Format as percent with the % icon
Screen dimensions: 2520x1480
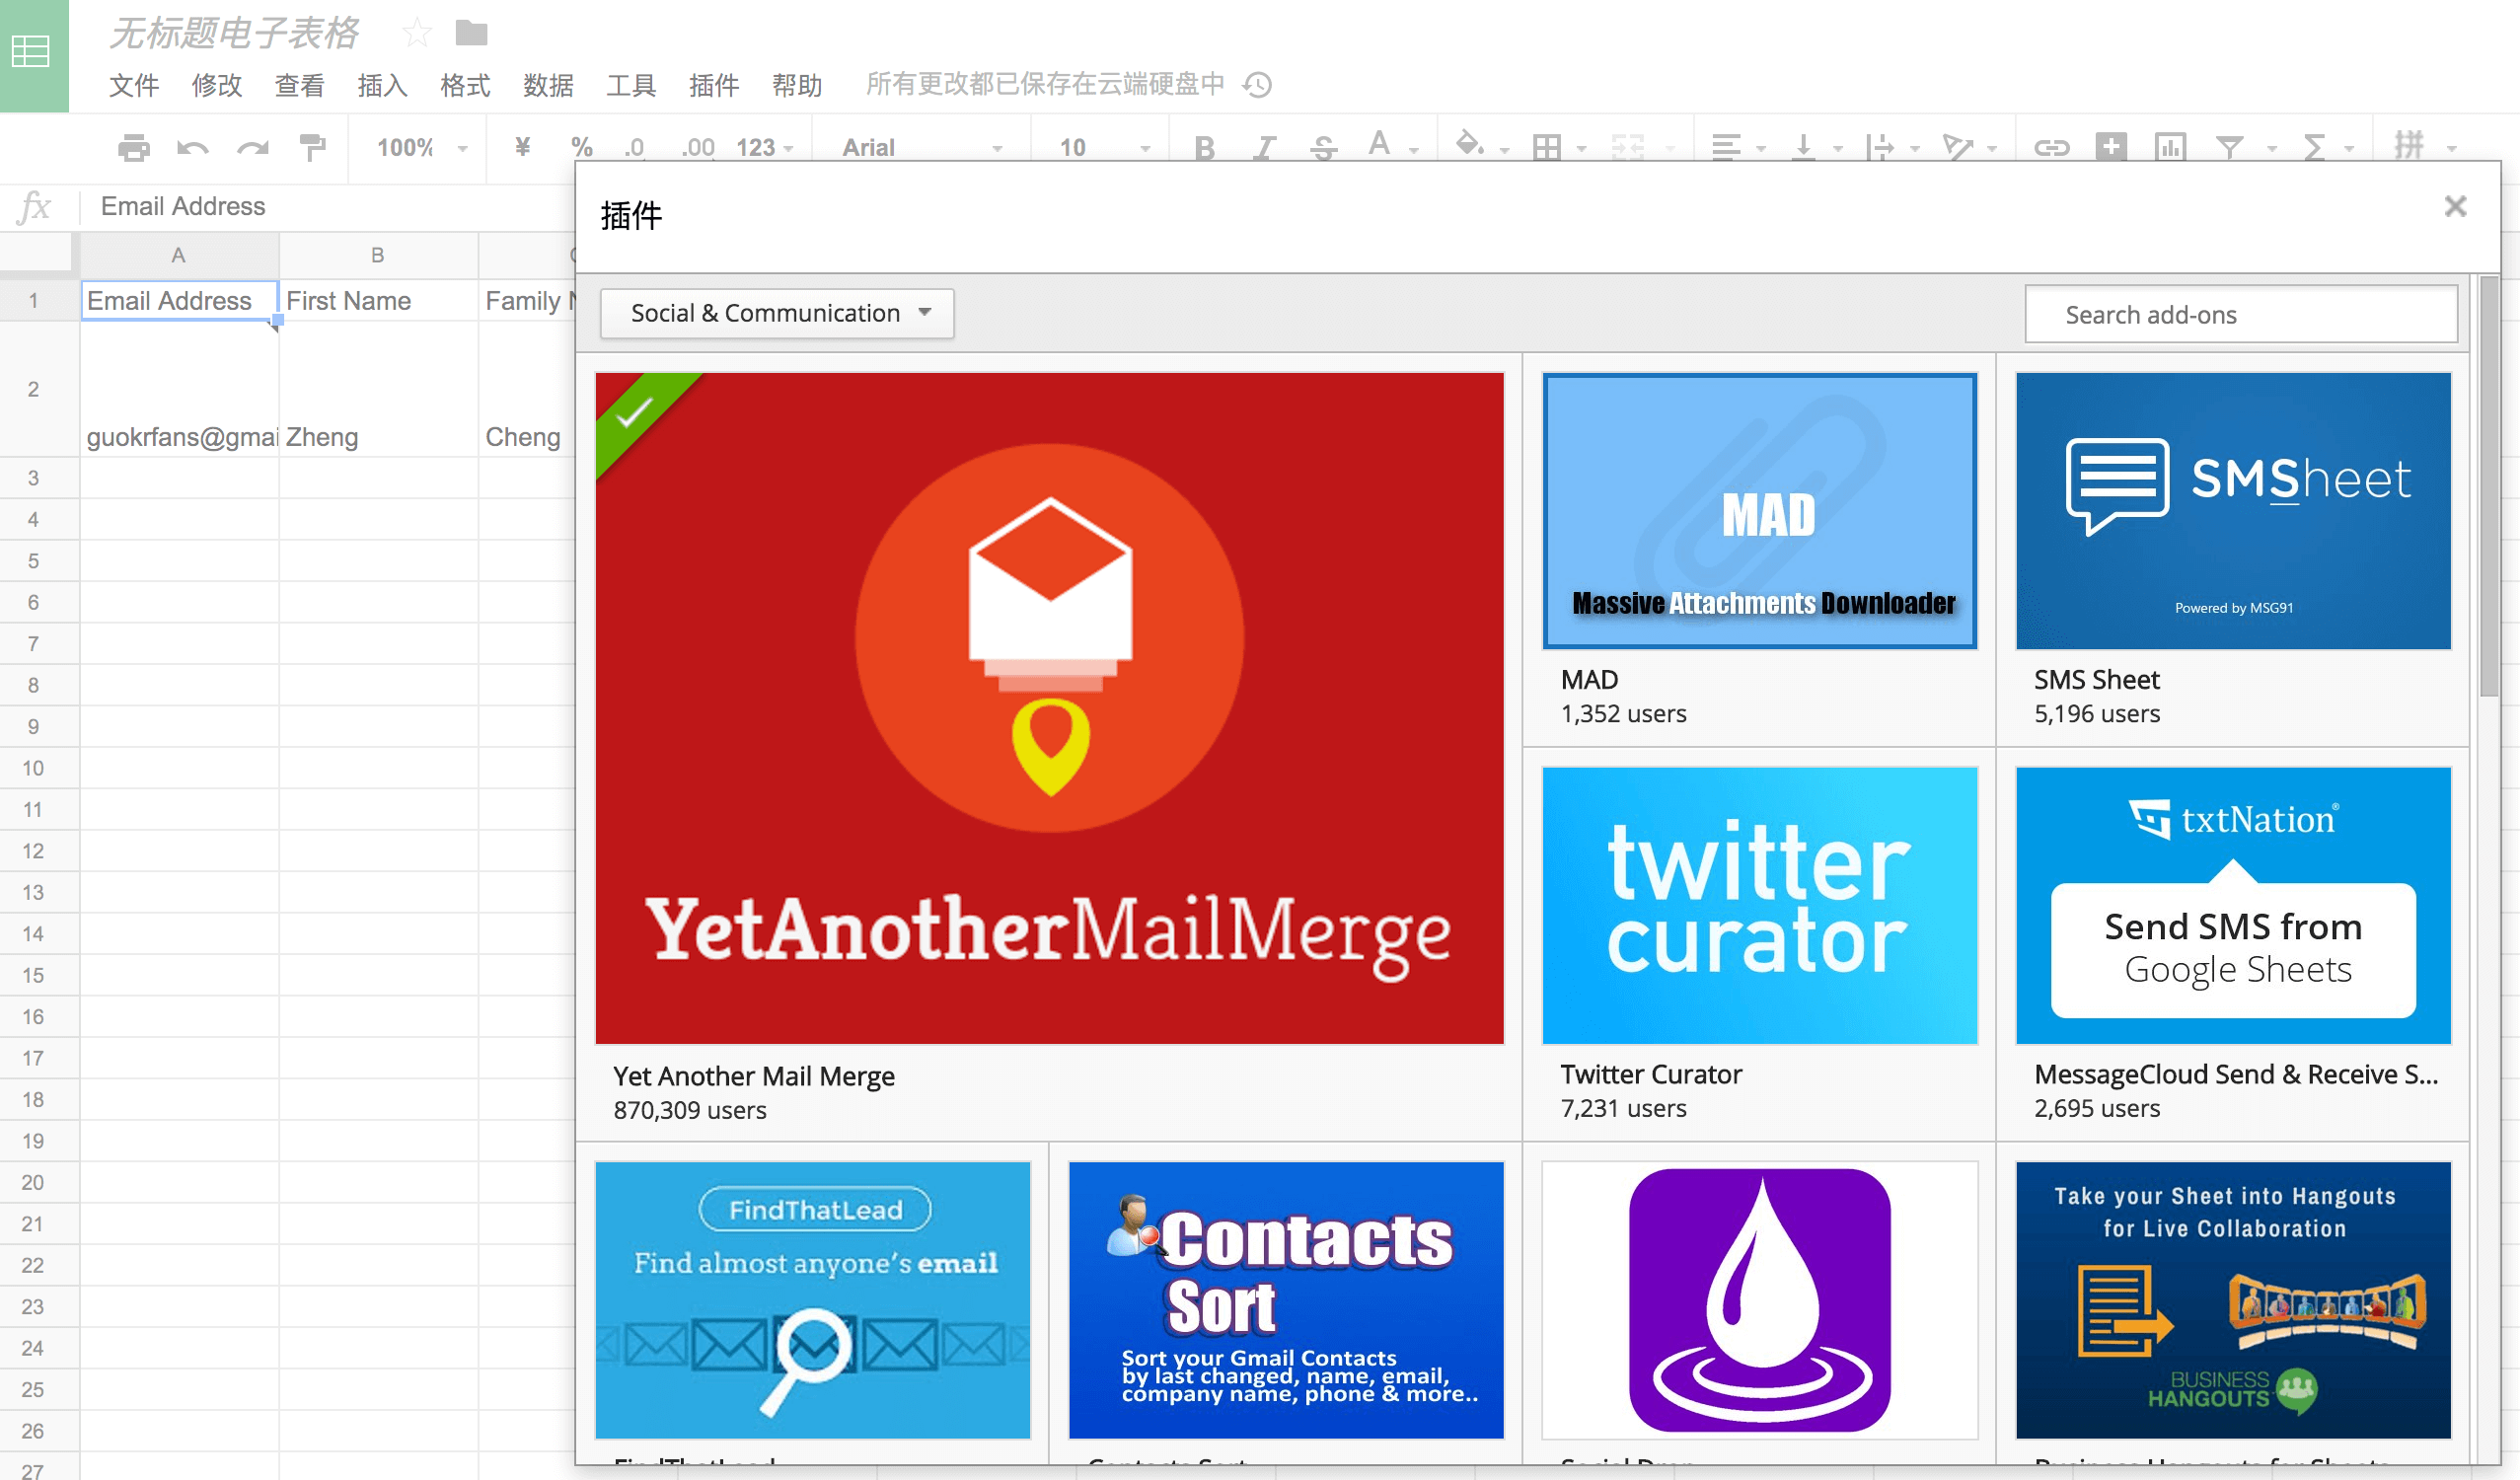[582, 147]
